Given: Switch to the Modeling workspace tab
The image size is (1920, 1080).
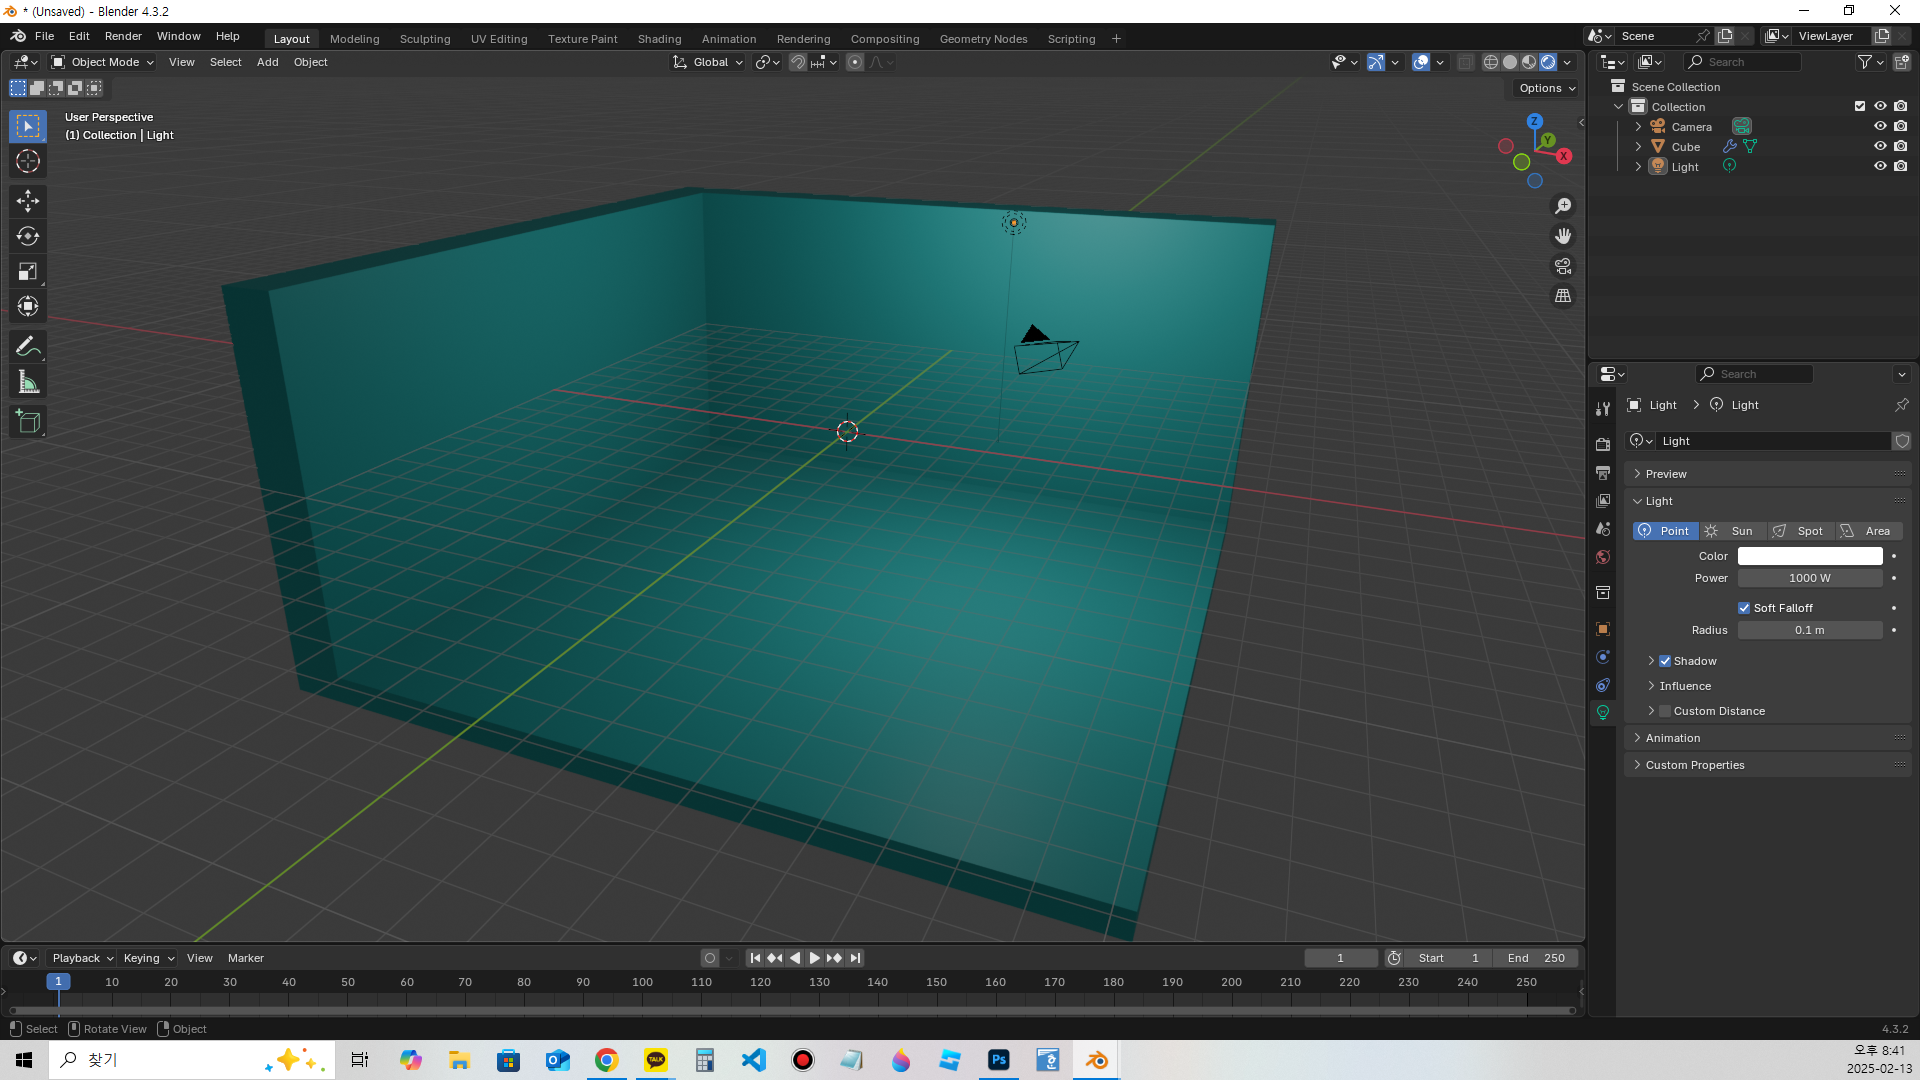Looking at the screenshot, I should tap(354, 39).
